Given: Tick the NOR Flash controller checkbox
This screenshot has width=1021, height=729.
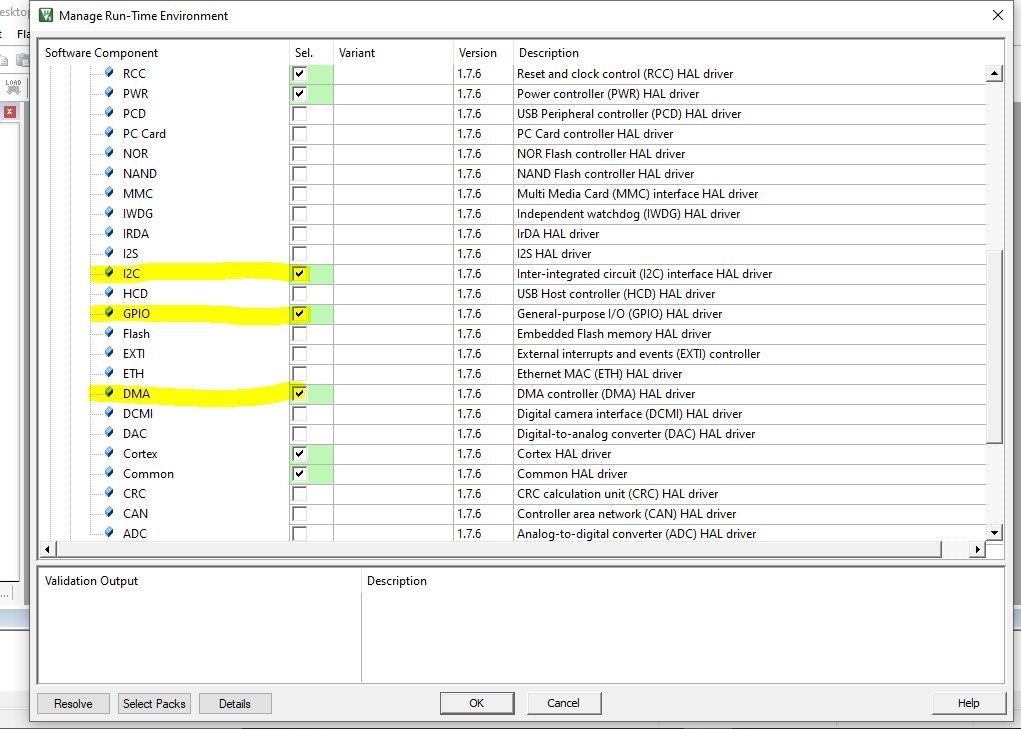Looking at the screenshot, I should point(300,154).
